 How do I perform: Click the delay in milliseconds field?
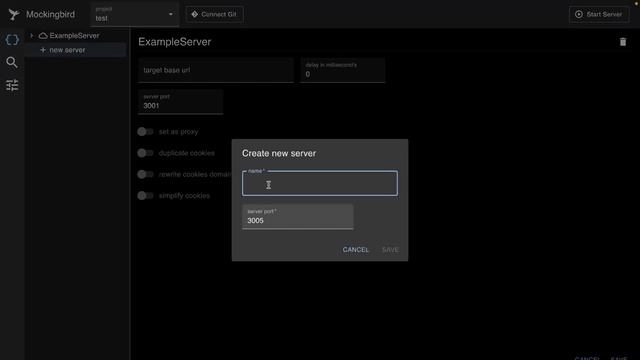342,70
